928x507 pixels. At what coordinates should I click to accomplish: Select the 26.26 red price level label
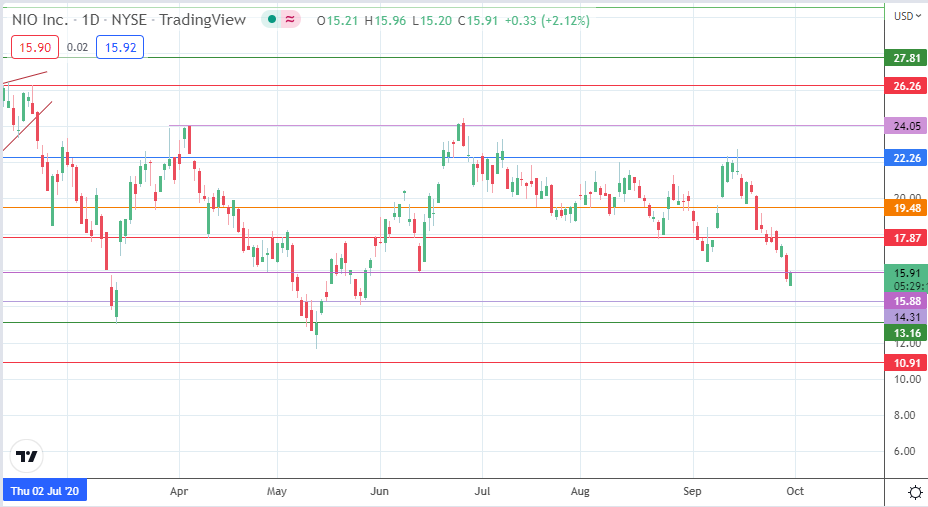pyautogui.click(x=906, y=86)
